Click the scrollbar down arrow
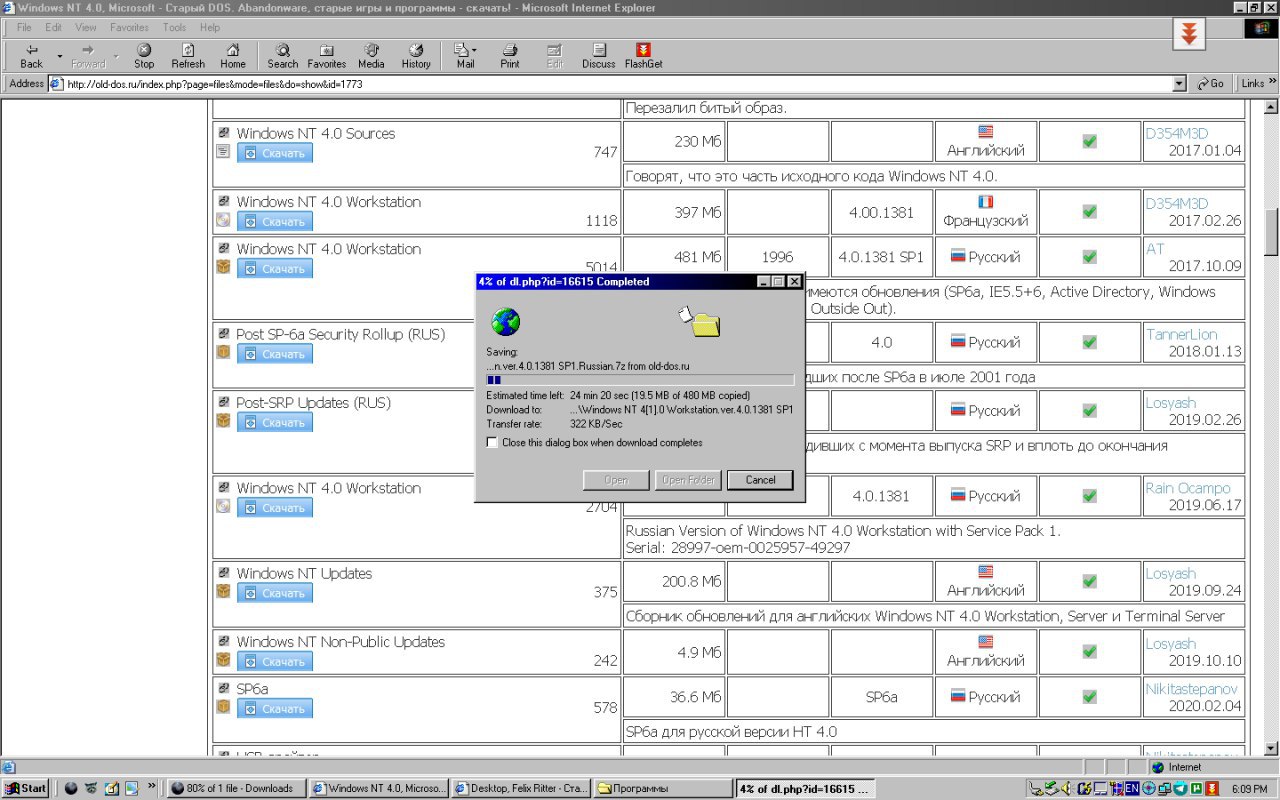Screen dimensions: 1280x800 [1271, 749]
